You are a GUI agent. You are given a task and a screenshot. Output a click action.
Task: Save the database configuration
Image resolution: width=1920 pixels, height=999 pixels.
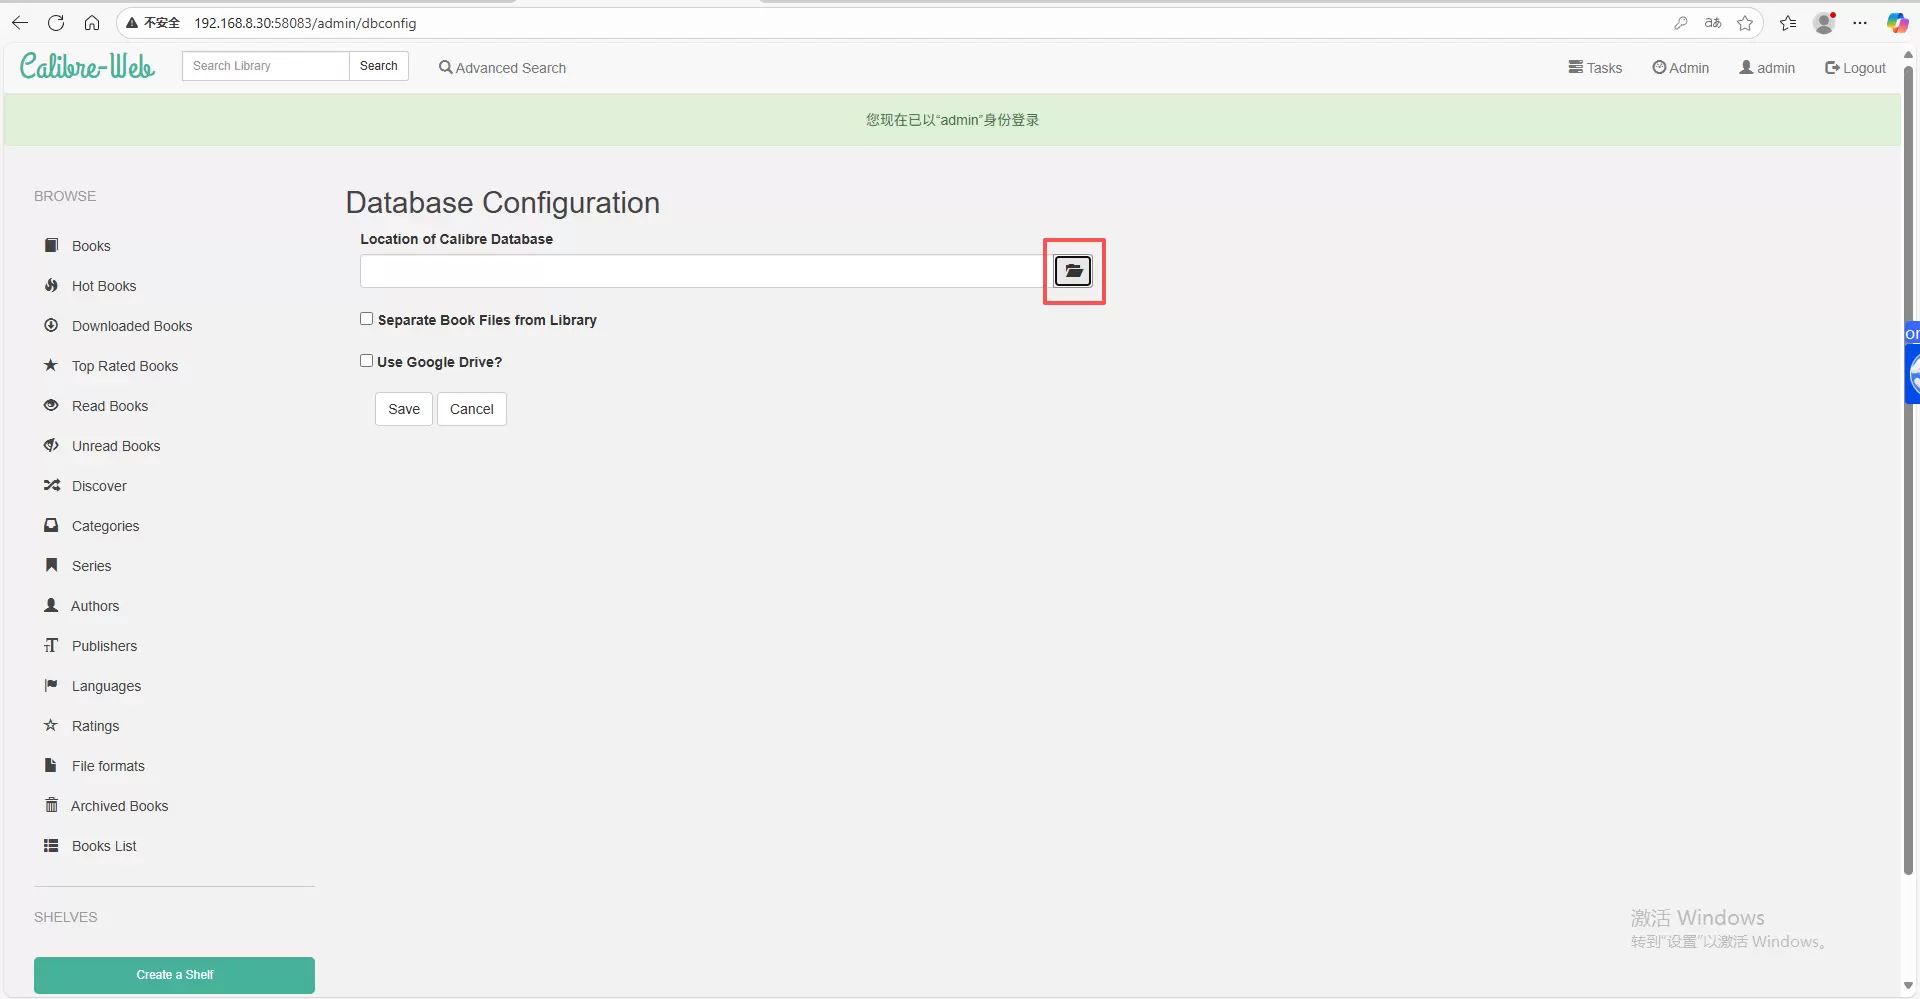(404, 409)
